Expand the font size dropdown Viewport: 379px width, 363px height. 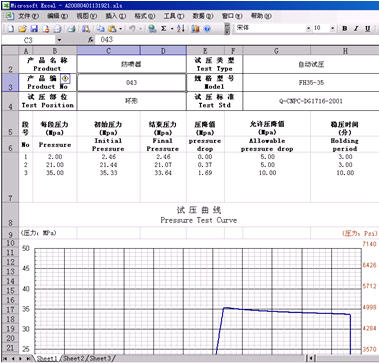tap(332, 29)
